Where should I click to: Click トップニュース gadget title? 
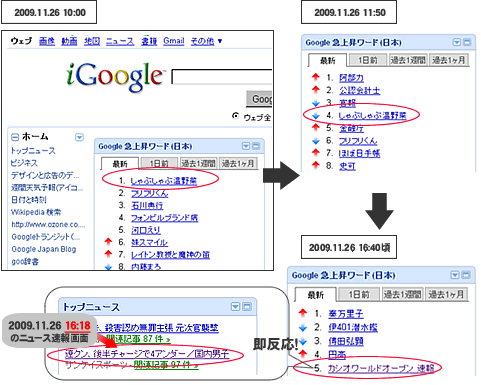[91, 307]
